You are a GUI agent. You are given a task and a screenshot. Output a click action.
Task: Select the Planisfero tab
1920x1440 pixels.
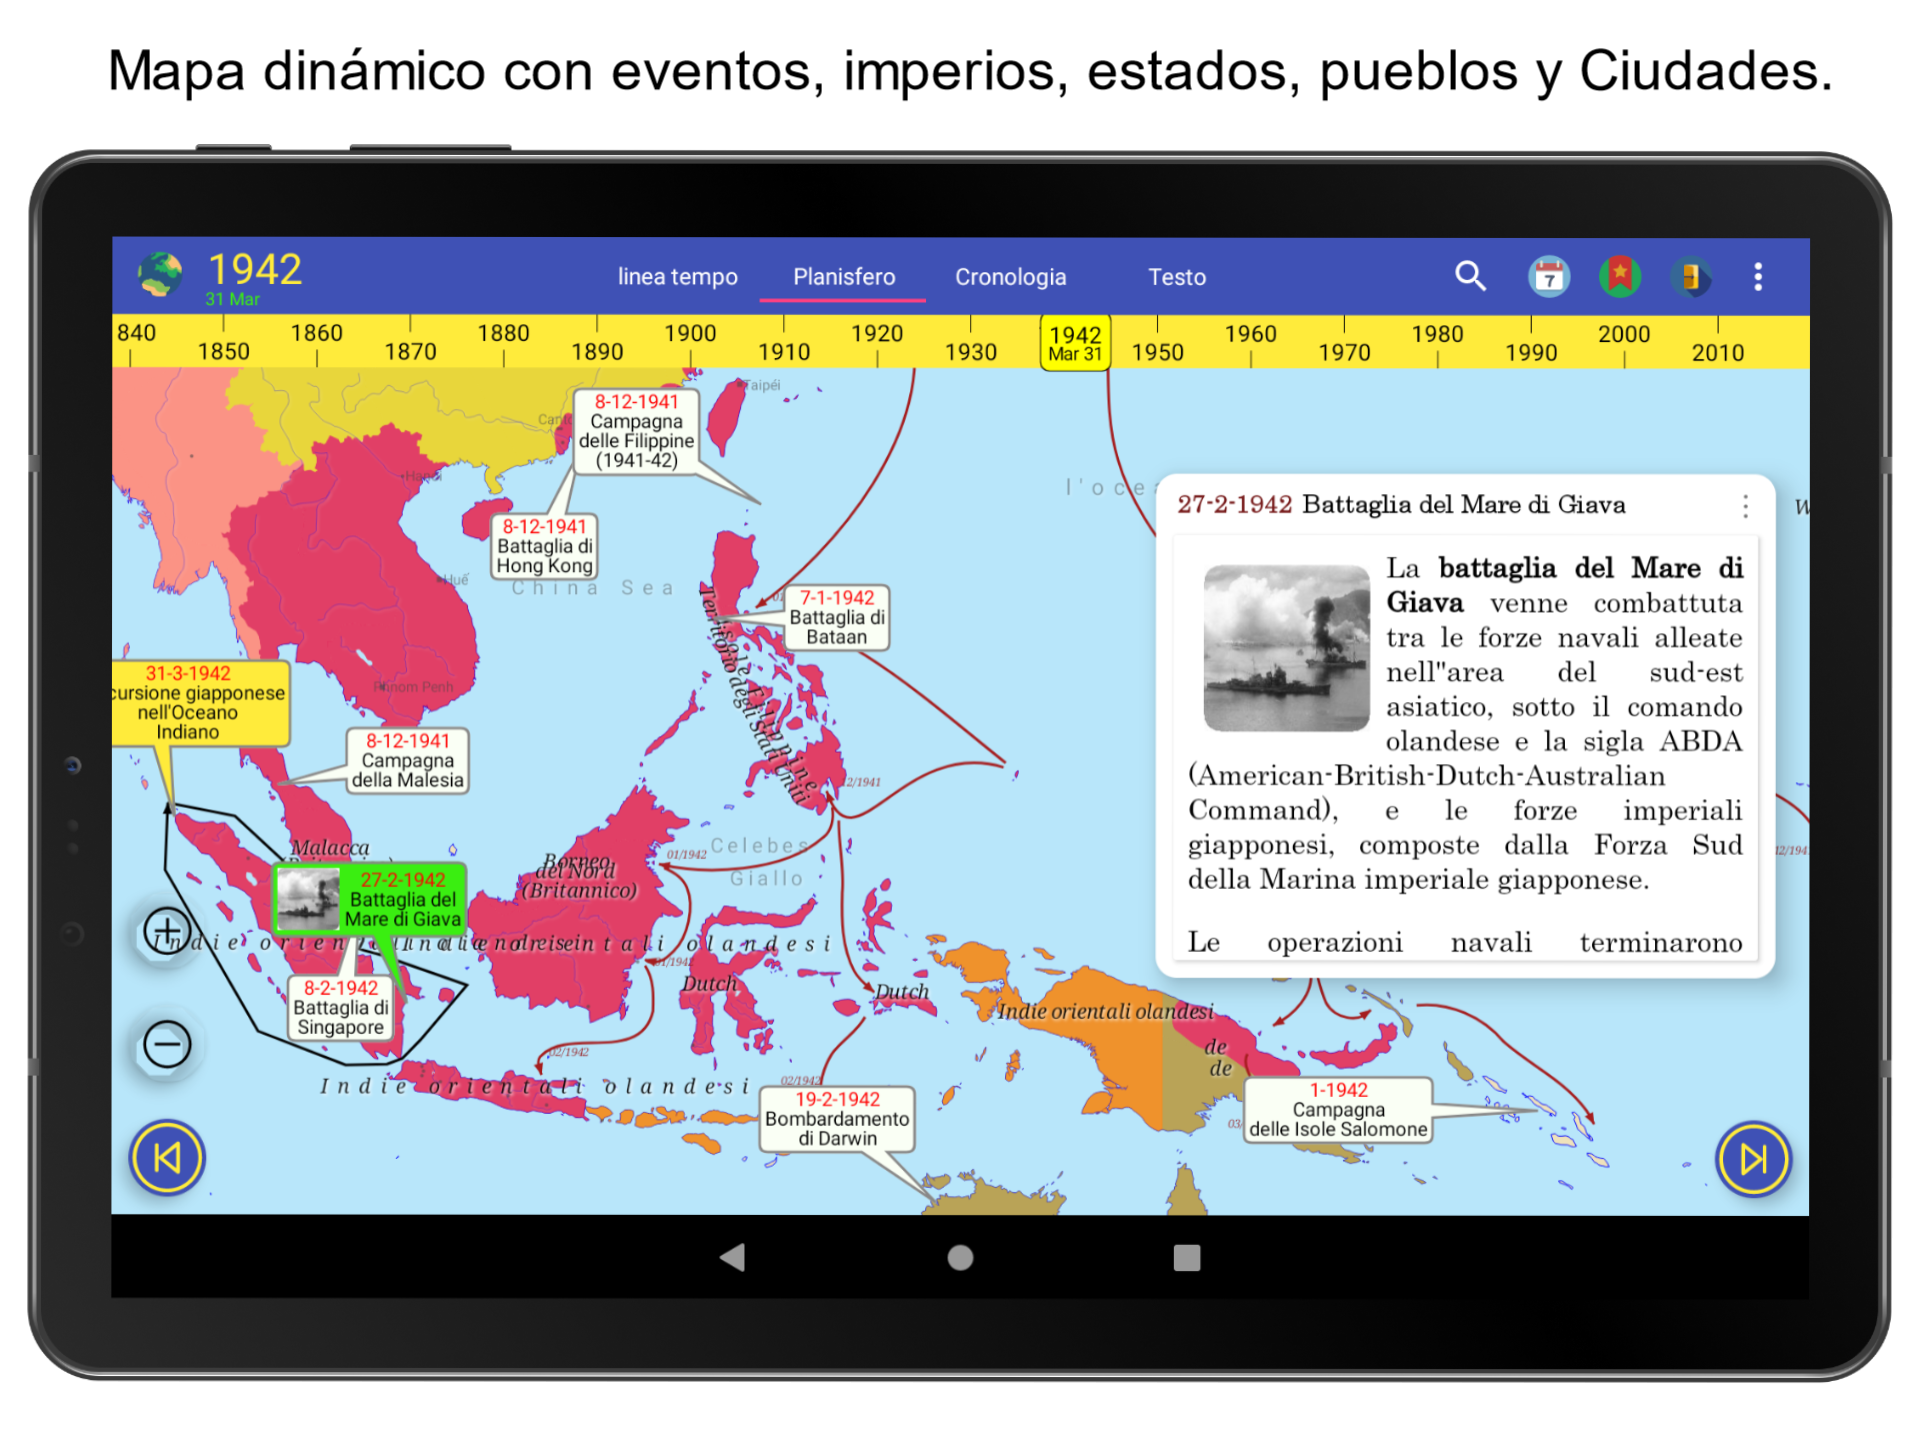844,277
